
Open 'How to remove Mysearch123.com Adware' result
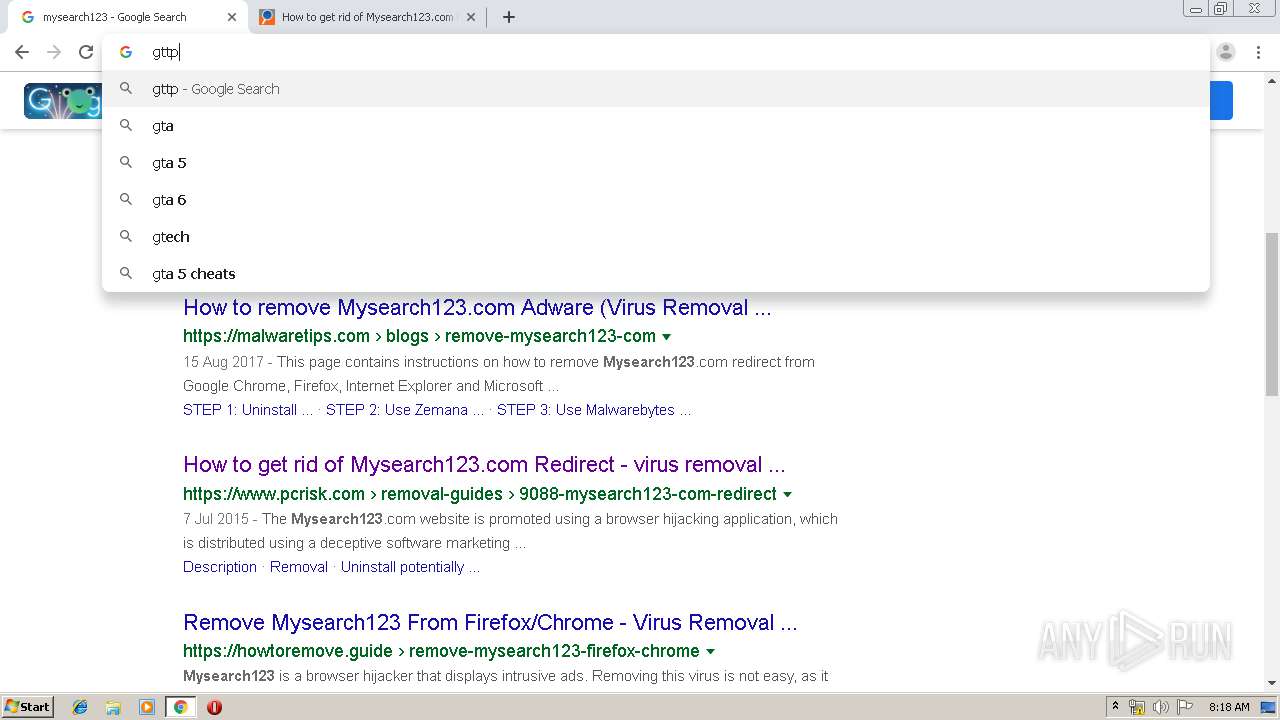coord(477,308)
